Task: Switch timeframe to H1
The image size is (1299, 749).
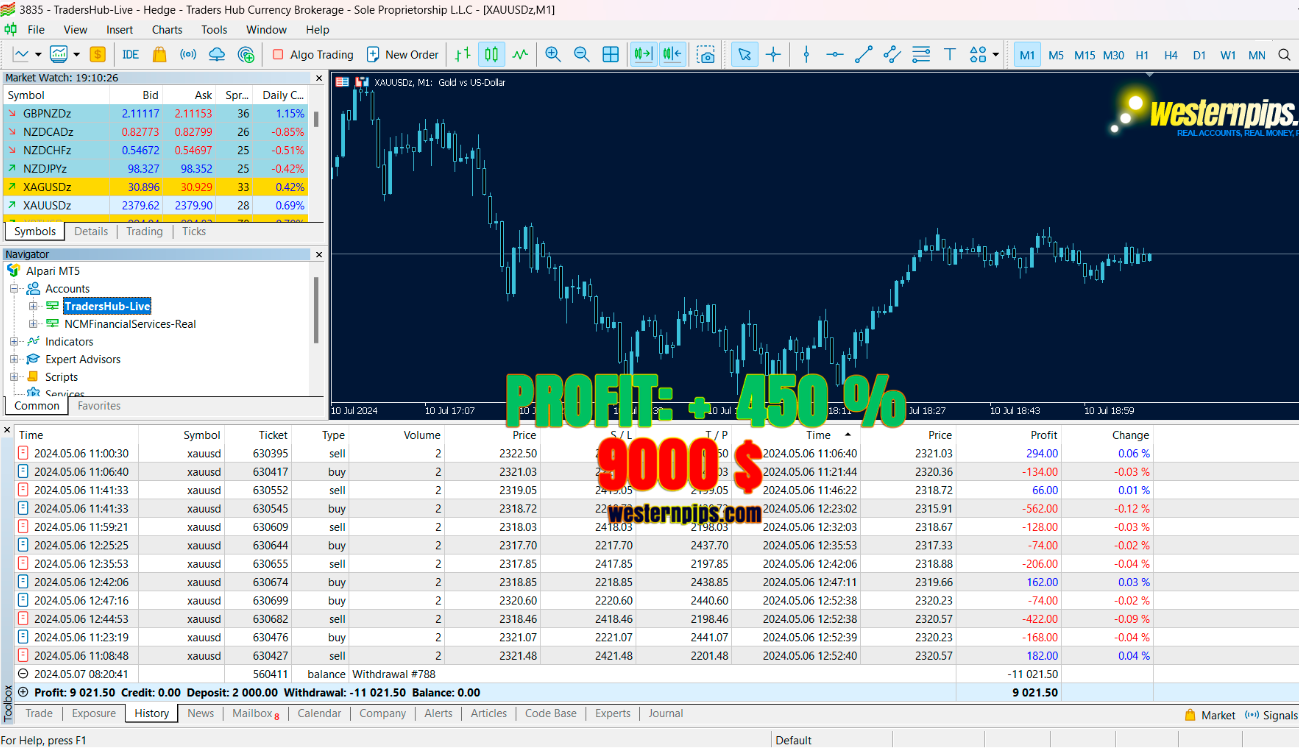Action: coord(1142,55)
